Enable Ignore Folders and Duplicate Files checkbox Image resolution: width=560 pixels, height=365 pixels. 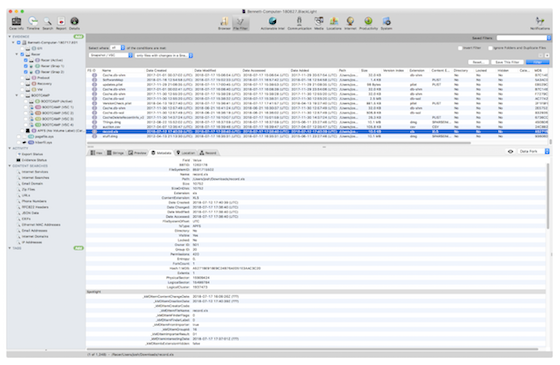(x=491, y=48)
